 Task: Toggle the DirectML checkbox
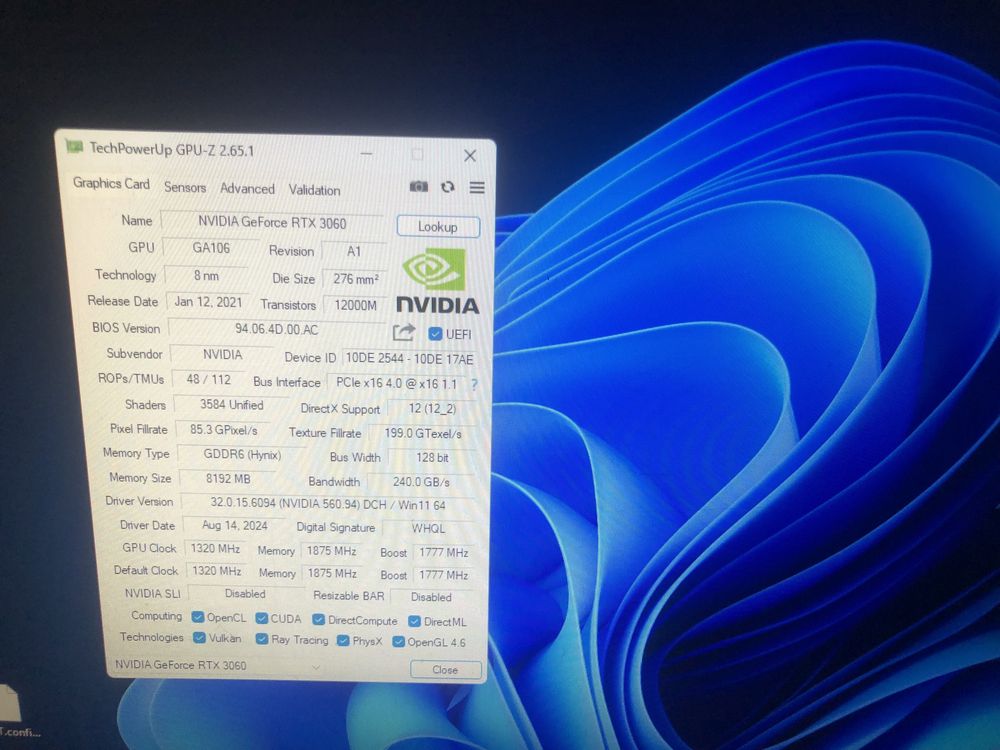tap(415, 621)
